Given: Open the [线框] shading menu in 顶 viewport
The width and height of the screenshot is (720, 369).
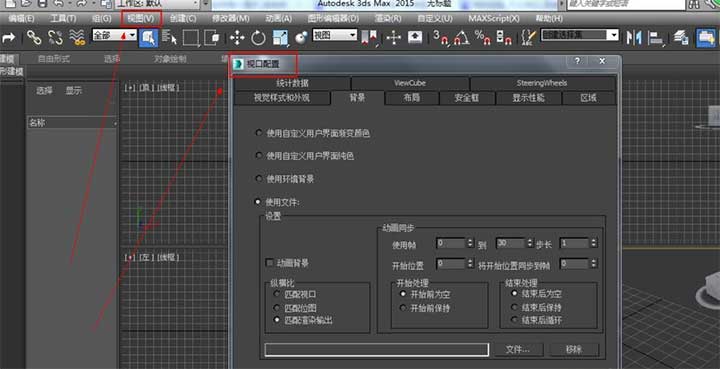Looking at the screenshot, I should [x=168, y=87].
